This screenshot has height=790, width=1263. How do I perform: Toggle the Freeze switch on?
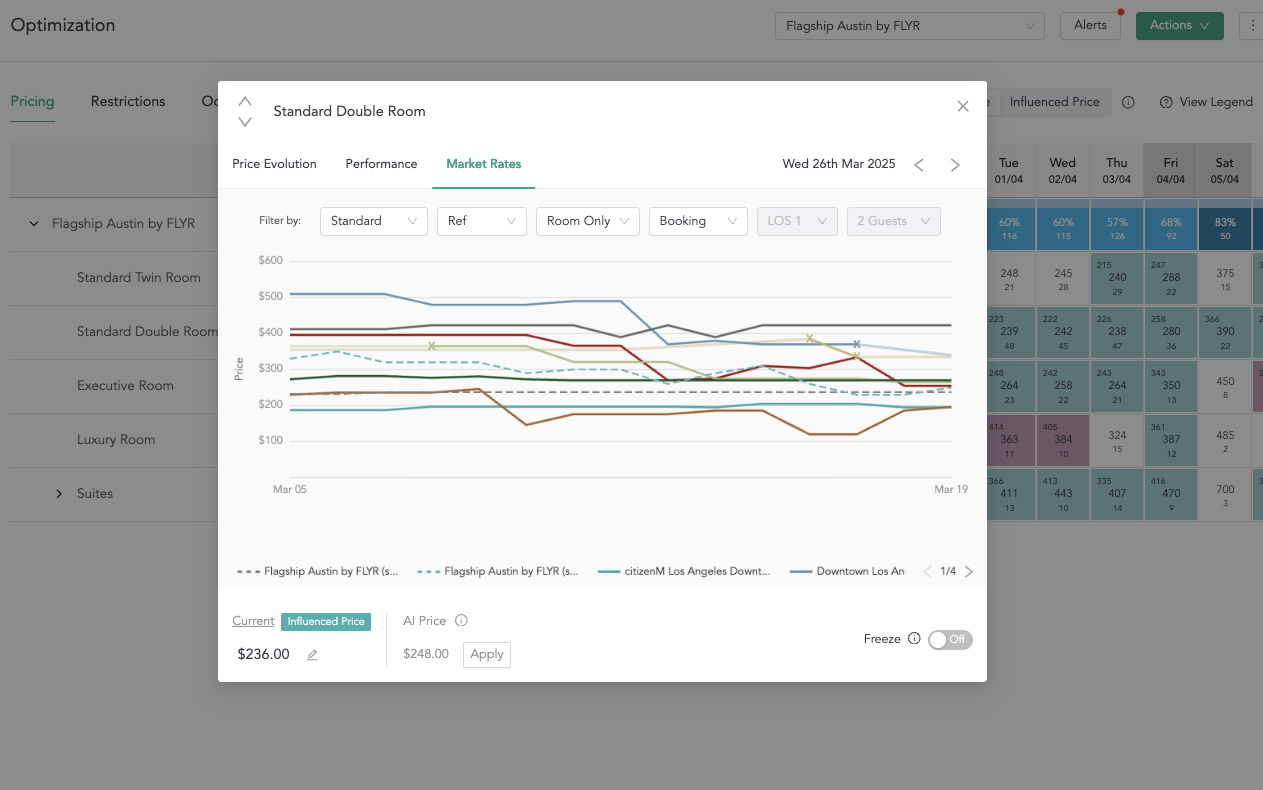click(950, 639)
